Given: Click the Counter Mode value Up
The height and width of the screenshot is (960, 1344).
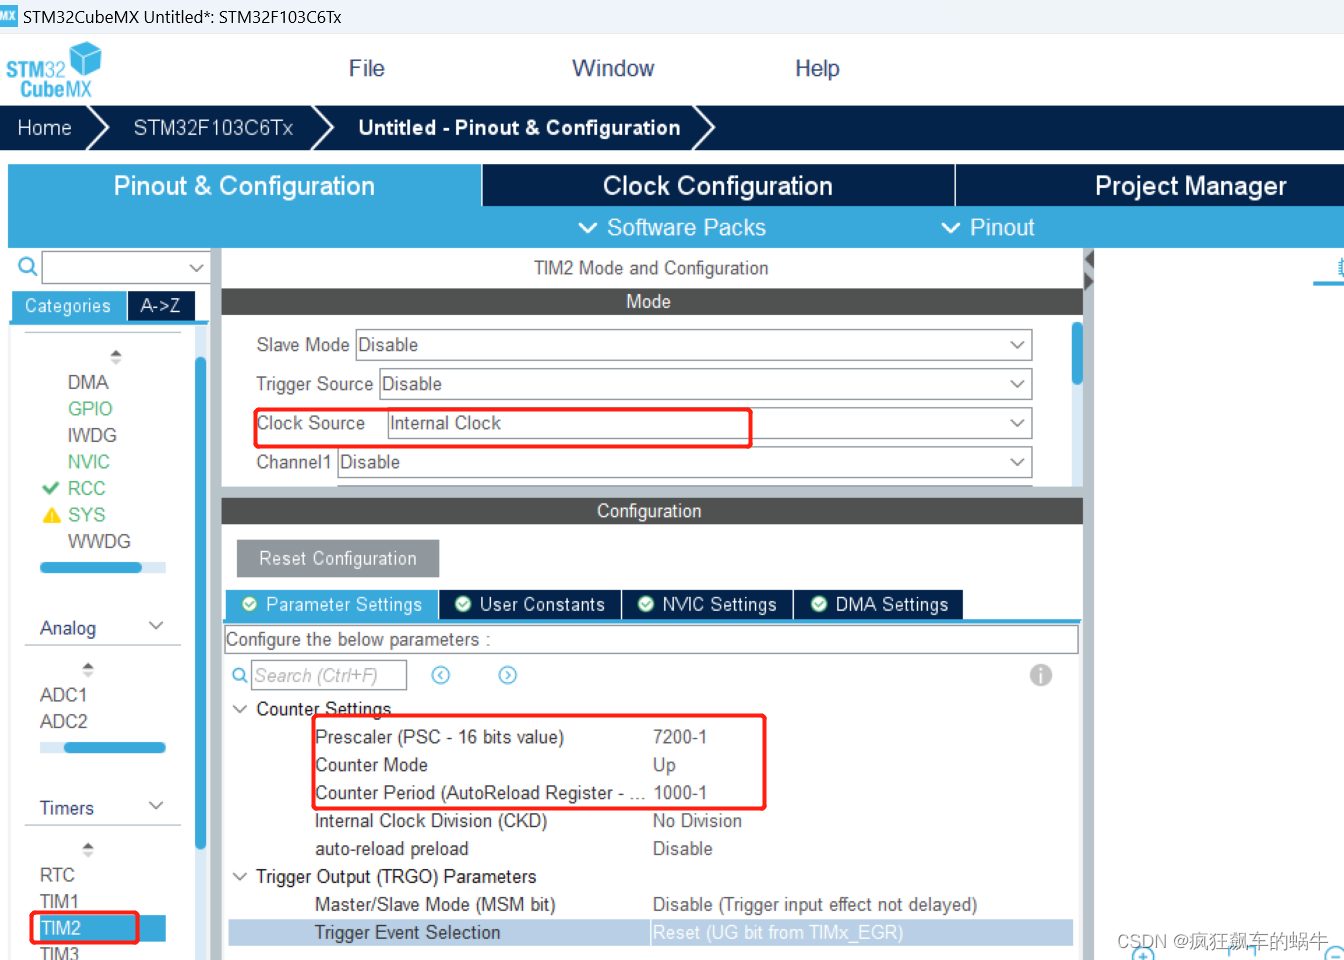Looking at the screenshot, I should 664,765.
